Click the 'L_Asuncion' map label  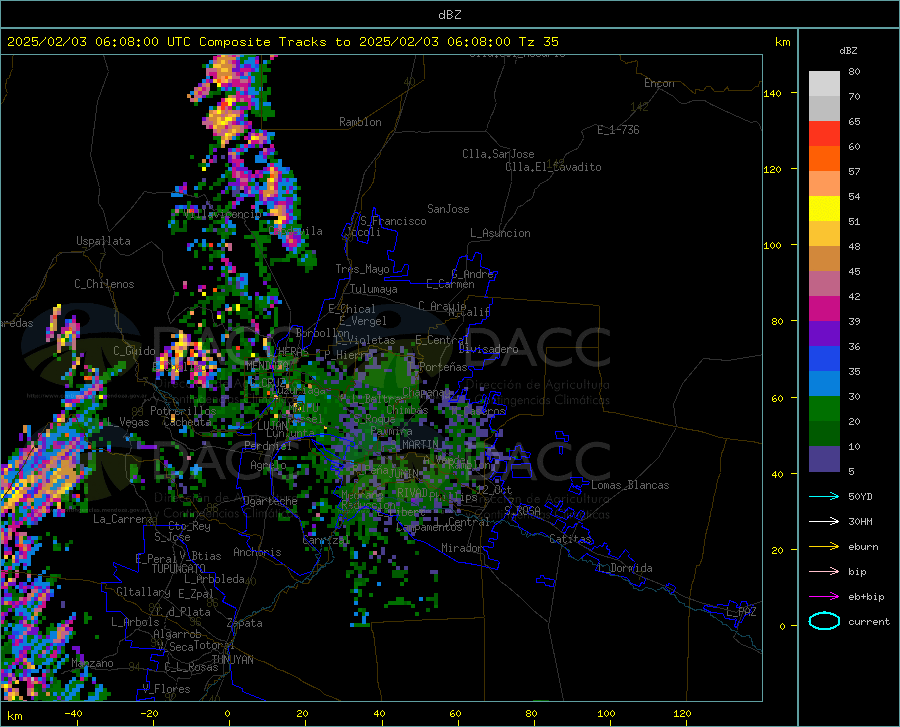500,233
